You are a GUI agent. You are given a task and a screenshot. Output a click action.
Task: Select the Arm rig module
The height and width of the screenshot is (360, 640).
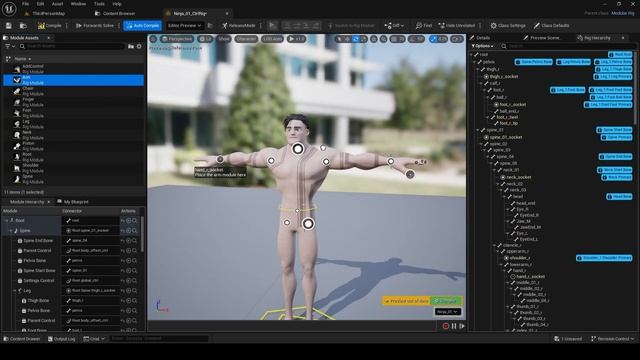(73, 80)
